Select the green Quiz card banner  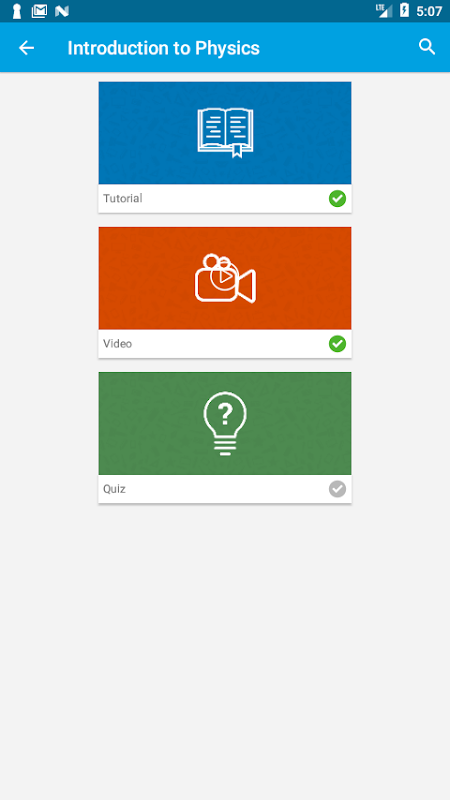(225, 423)
